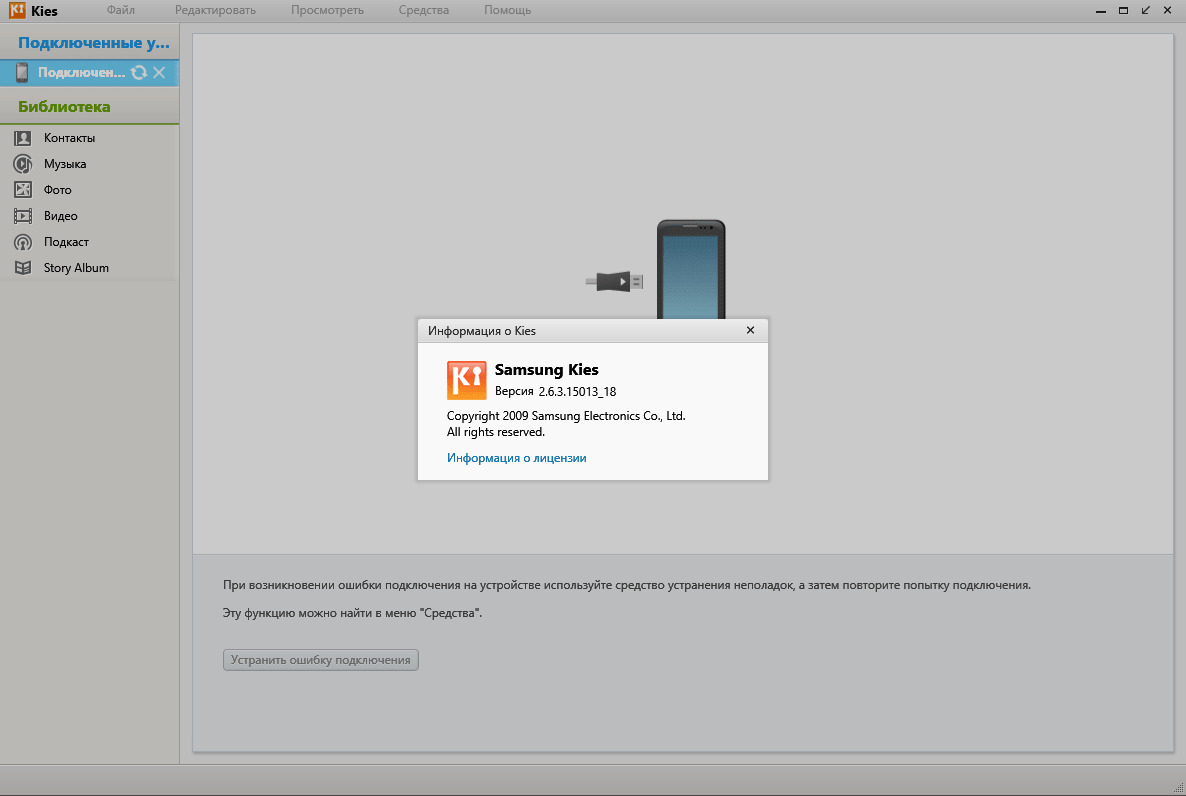
Task: Click the Фото picture icon
Action: click(x=23, y=190)
